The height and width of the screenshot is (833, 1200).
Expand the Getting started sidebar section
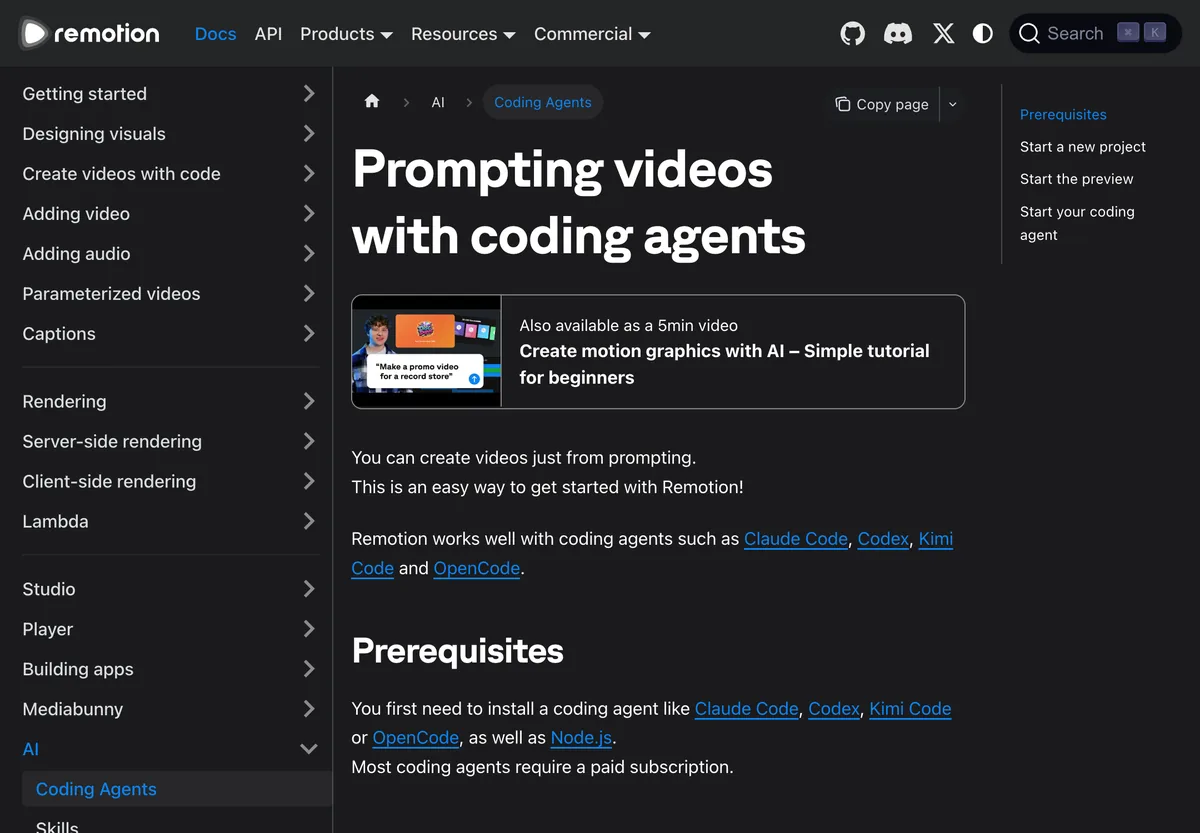pos(170,94)
